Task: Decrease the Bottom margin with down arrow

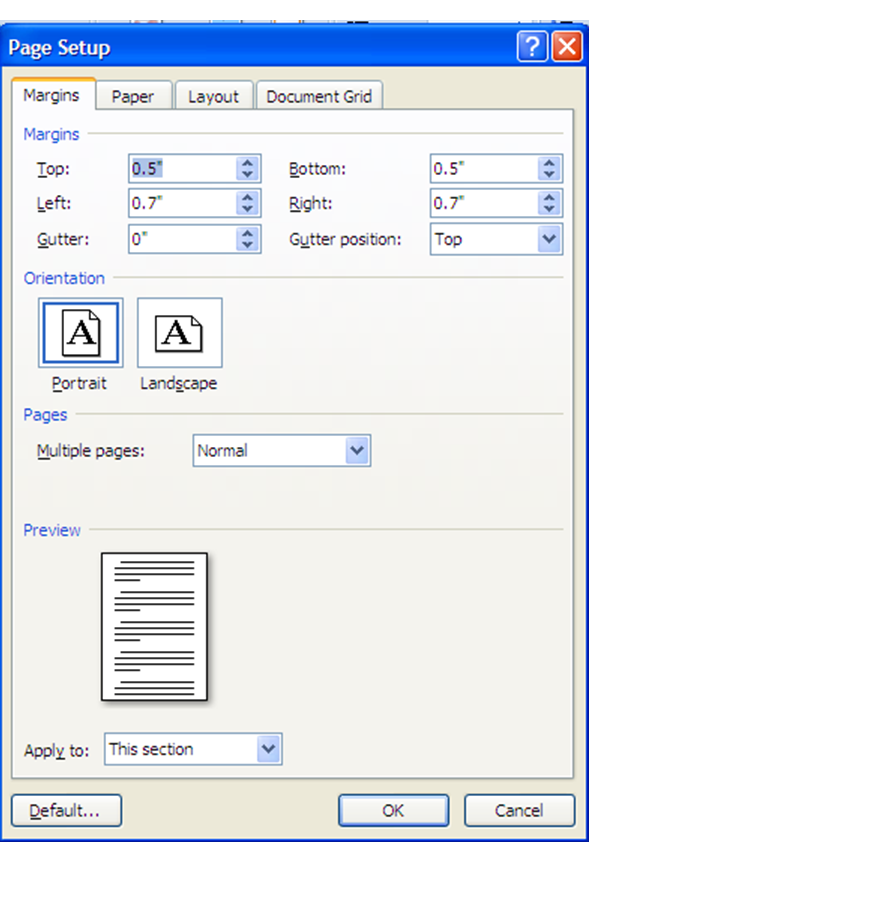Action: pyautogui.click(x=548, y=174)
